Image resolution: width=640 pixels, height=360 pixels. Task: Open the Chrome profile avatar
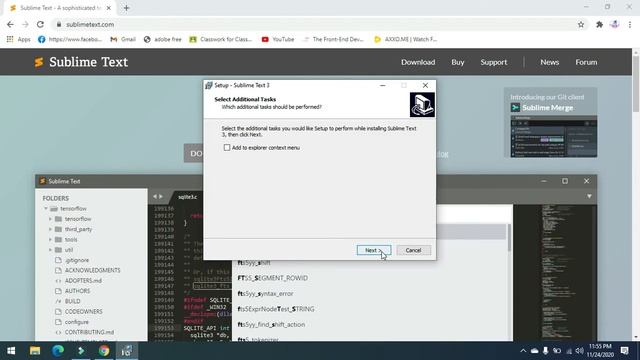[x=615, y=24]
